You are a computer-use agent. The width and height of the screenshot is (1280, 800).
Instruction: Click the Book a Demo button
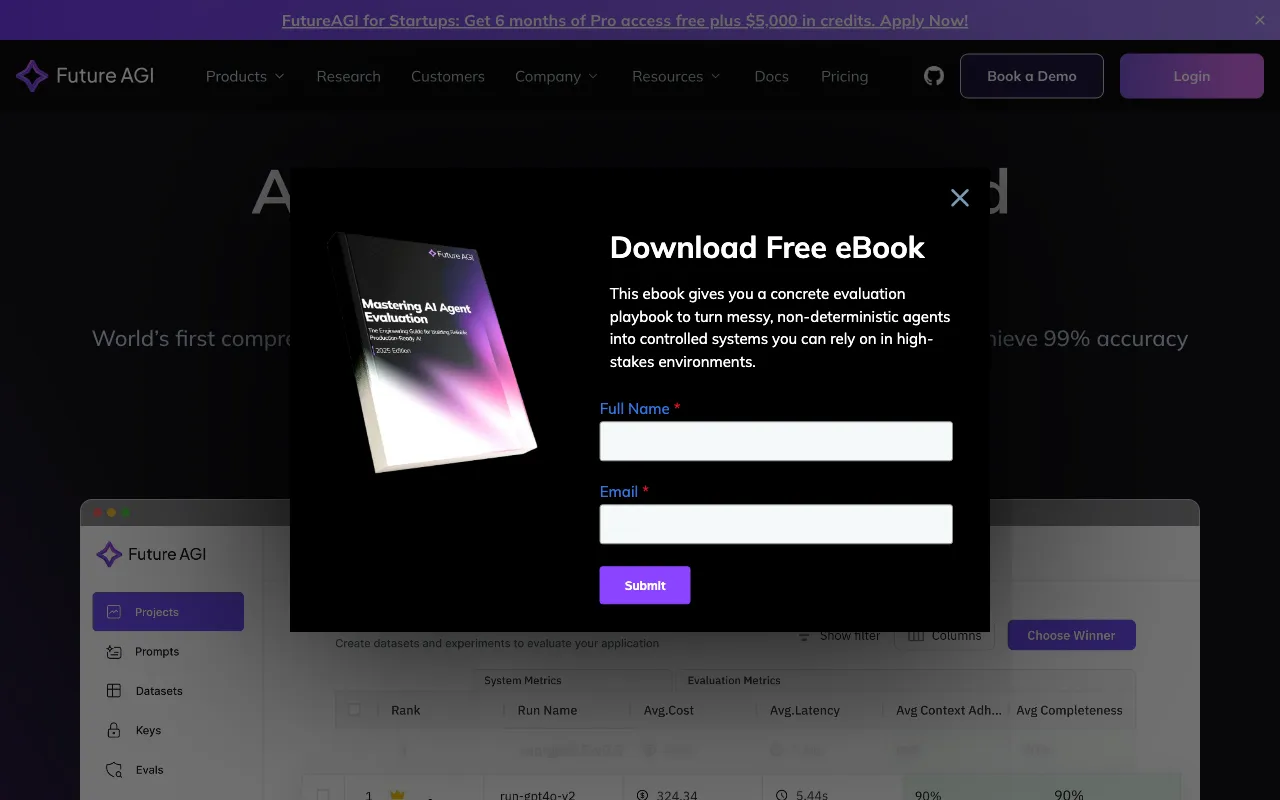(x=1032, y=76)
